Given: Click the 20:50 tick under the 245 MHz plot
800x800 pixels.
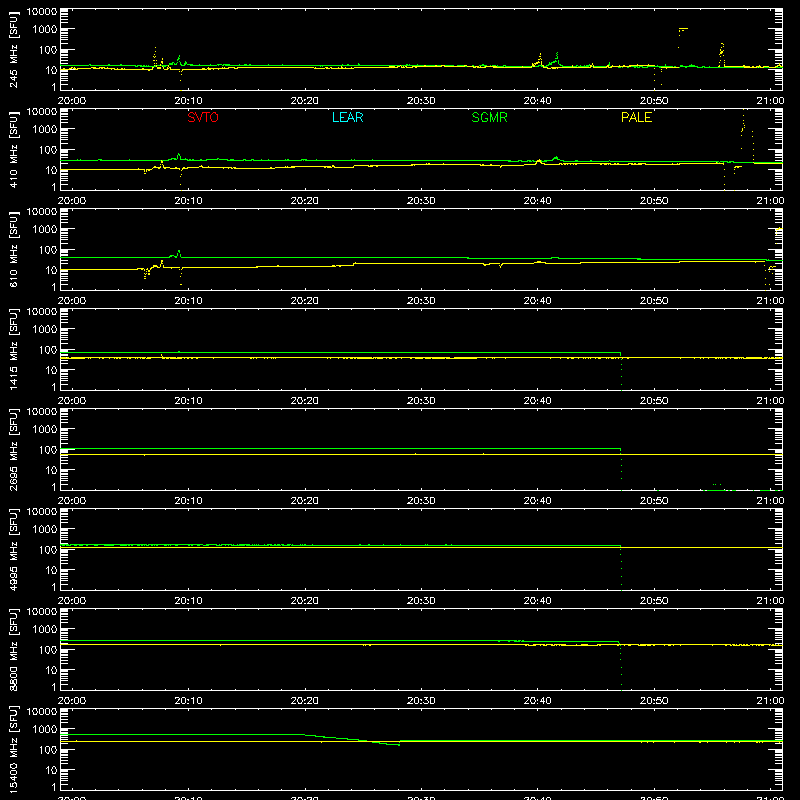Looking at the screenshot, I should (x=654, y=101).
